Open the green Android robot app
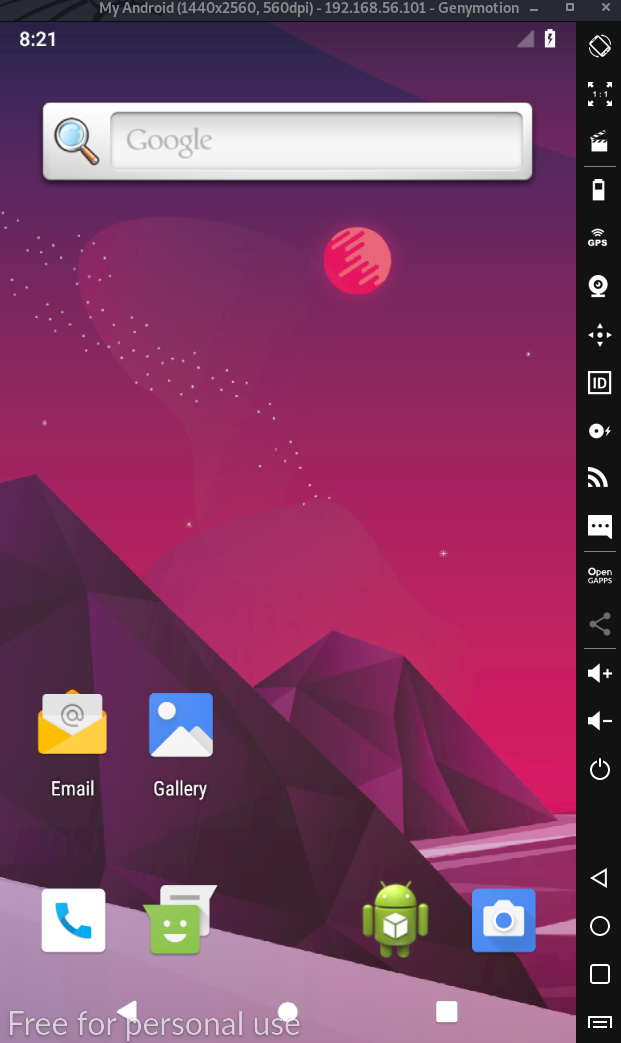 pyautogui.click(x=396, y=920)
